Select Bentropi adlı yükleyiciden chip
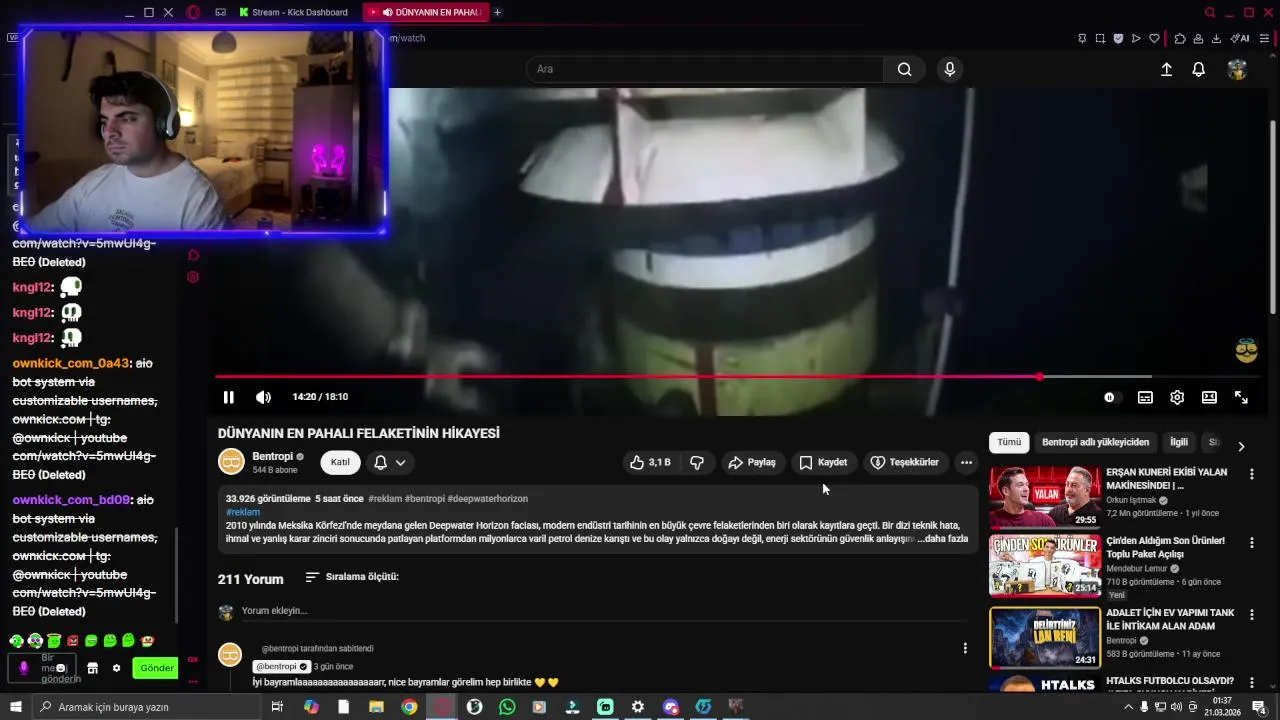 click(x=1096, y=442)
